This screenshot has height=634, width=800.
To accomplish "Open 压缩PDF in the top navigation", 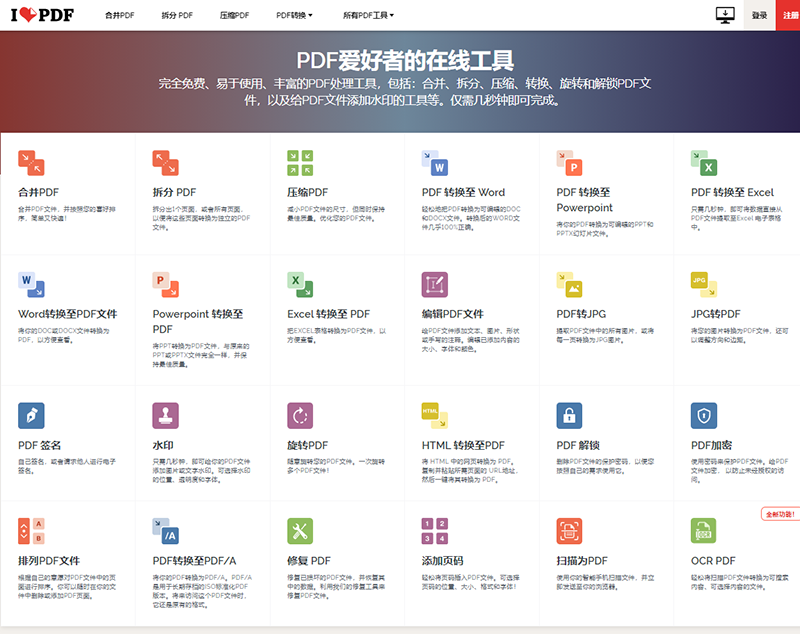I will [235, 15].
